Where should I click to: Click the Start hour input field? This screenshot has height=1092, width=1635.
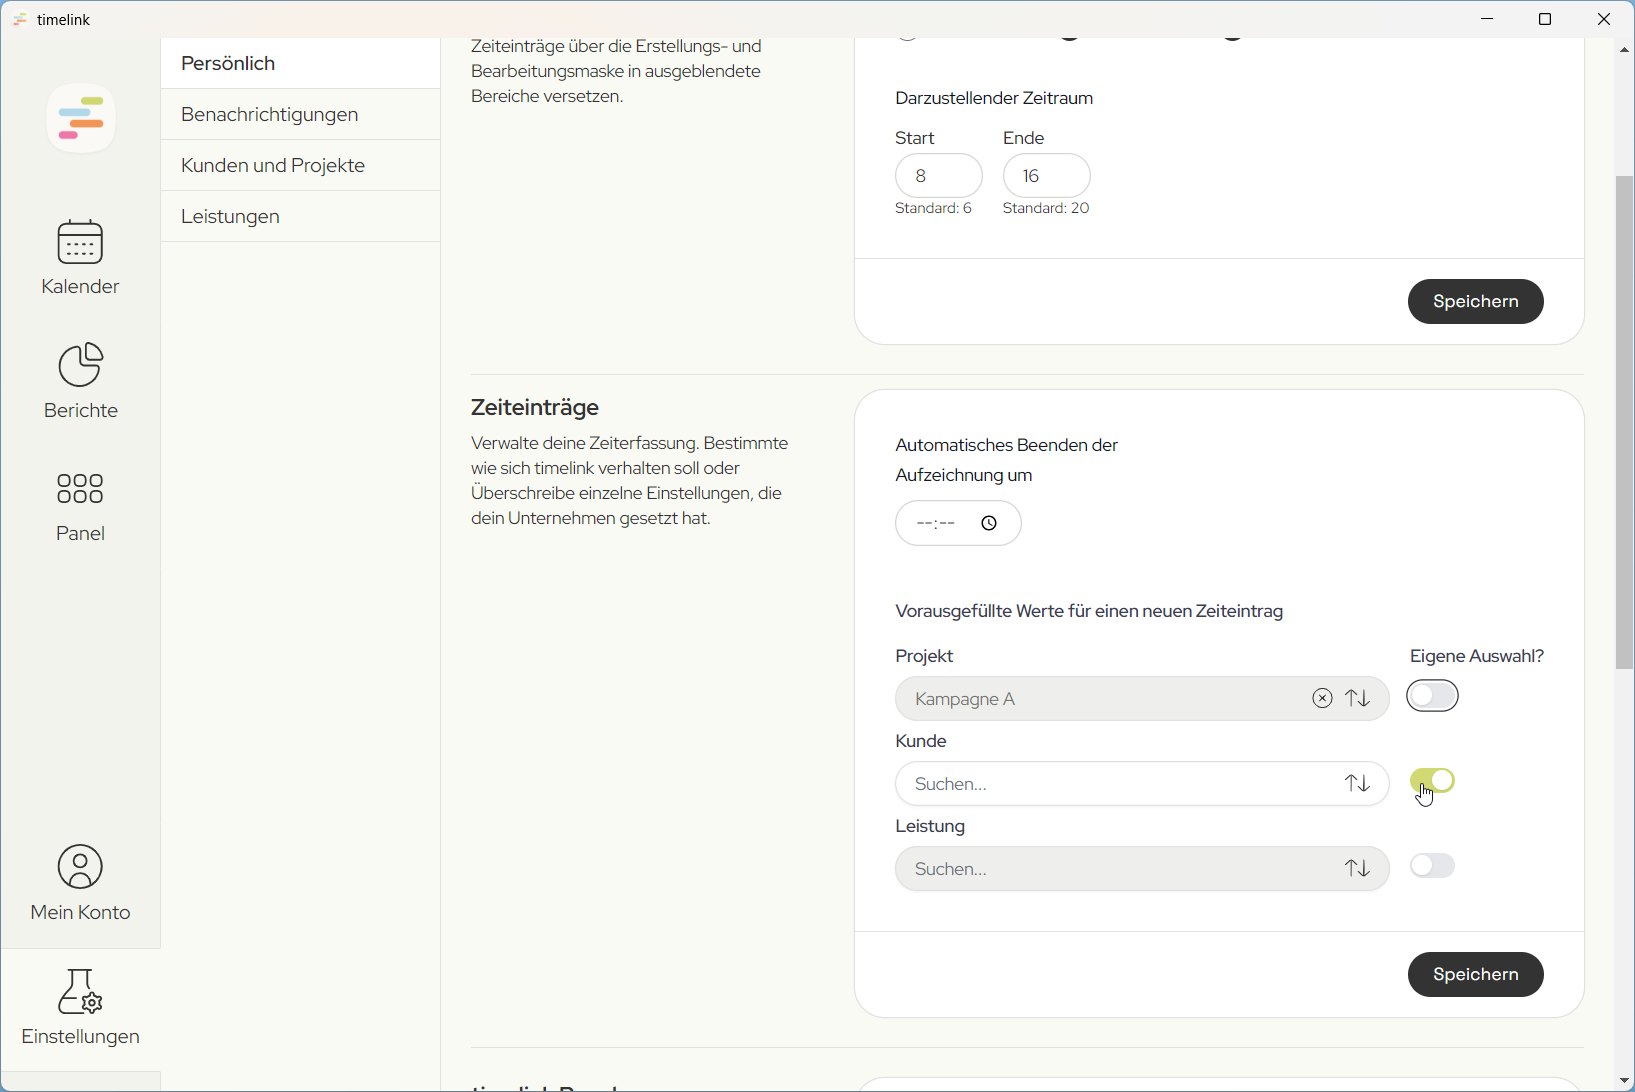[x=939, y=176]
